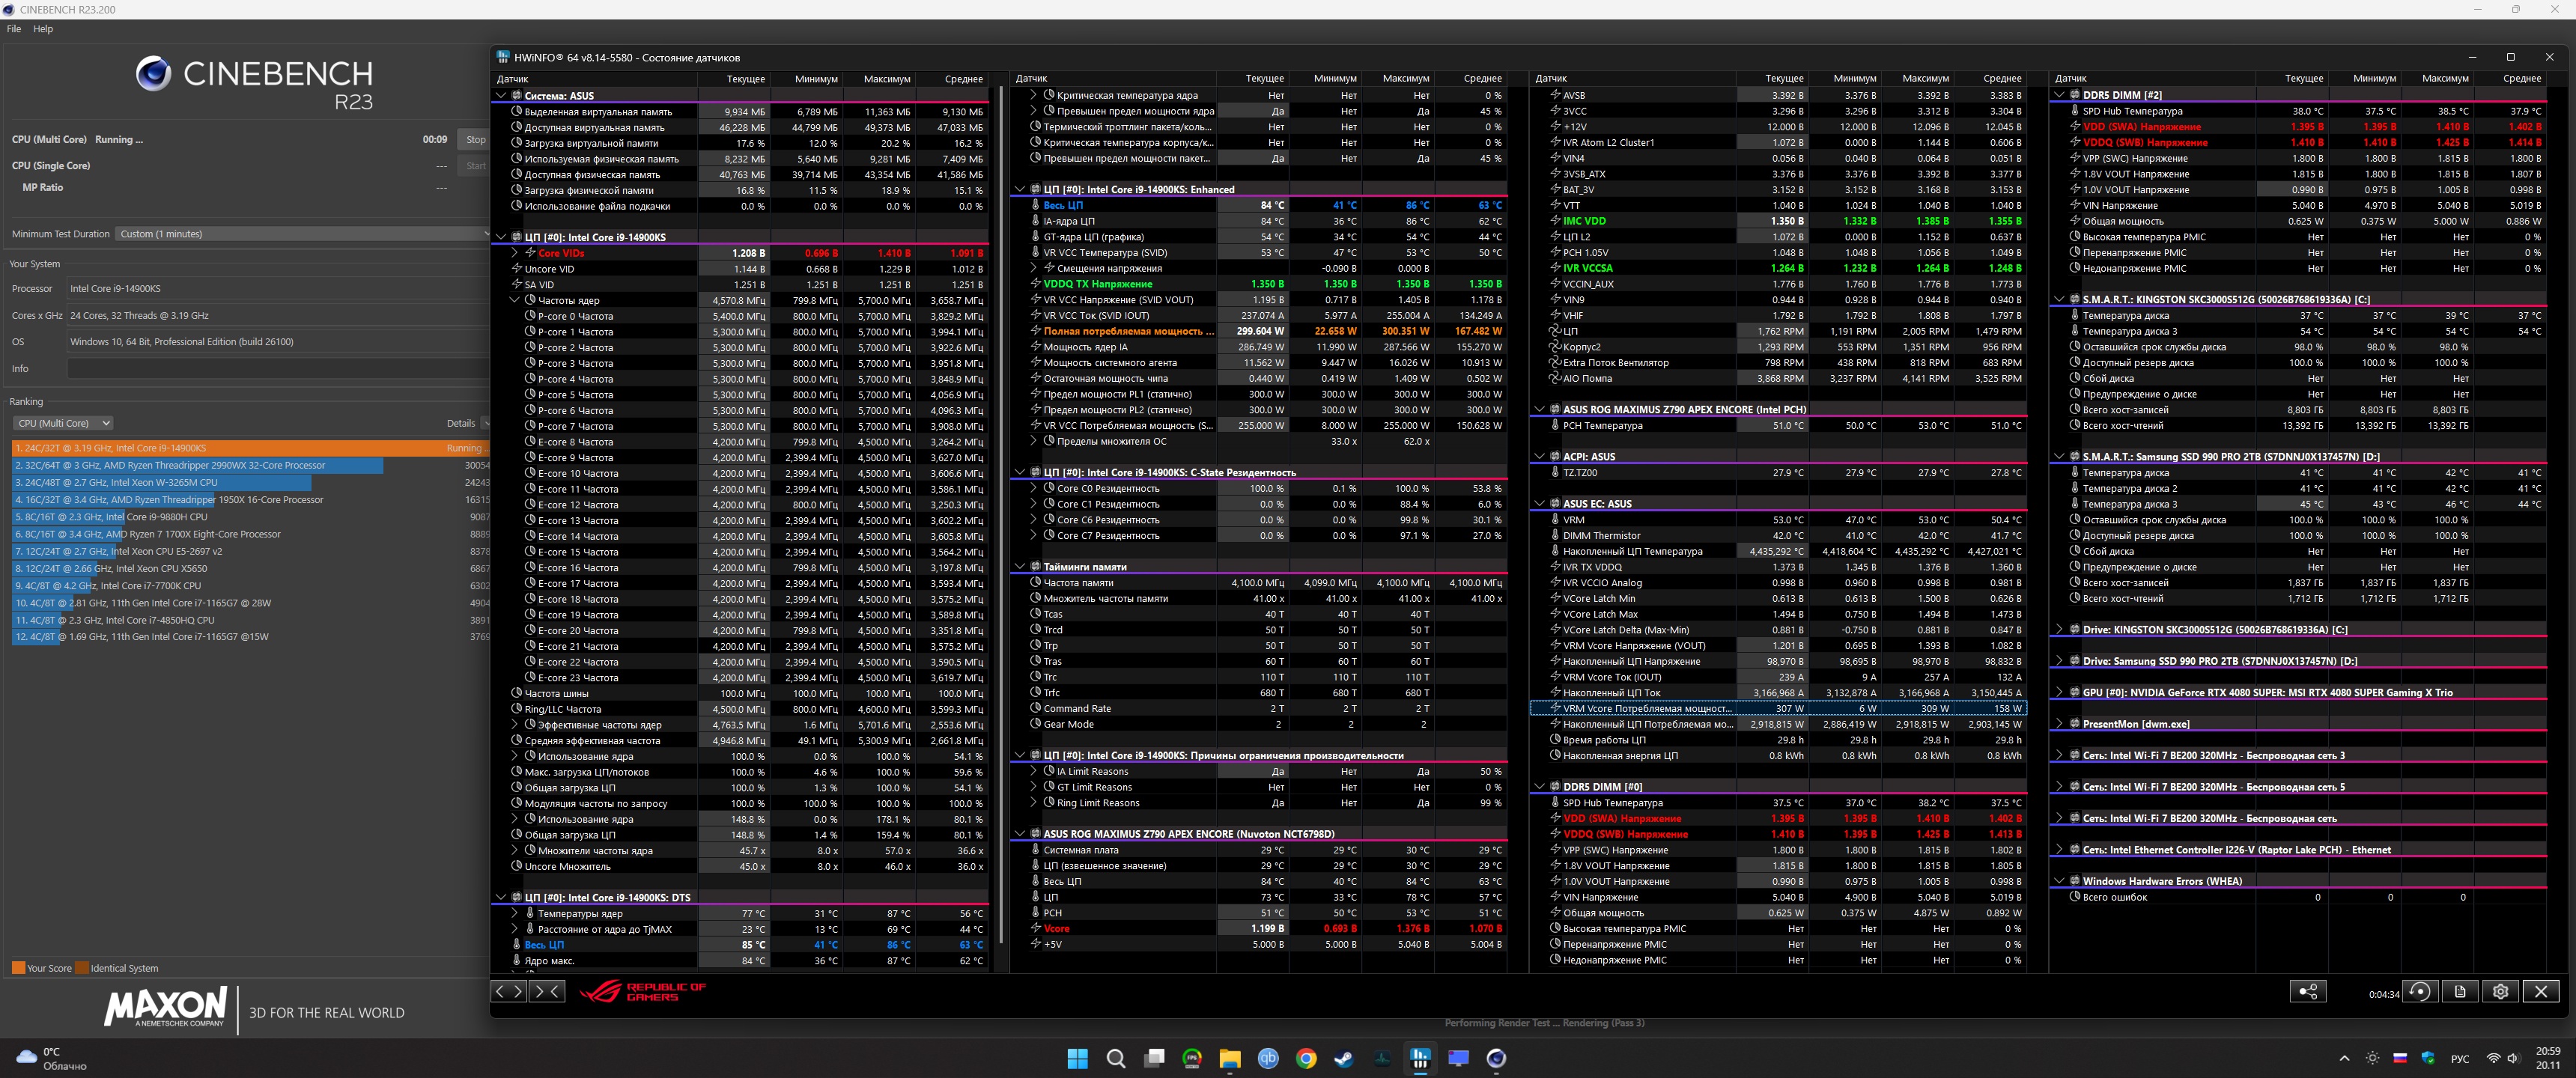Open the CPU (Multi Core) ranking dropdown
Image resolution: width=2576 pixels, height=1078 pixels.
pos(62,423)
